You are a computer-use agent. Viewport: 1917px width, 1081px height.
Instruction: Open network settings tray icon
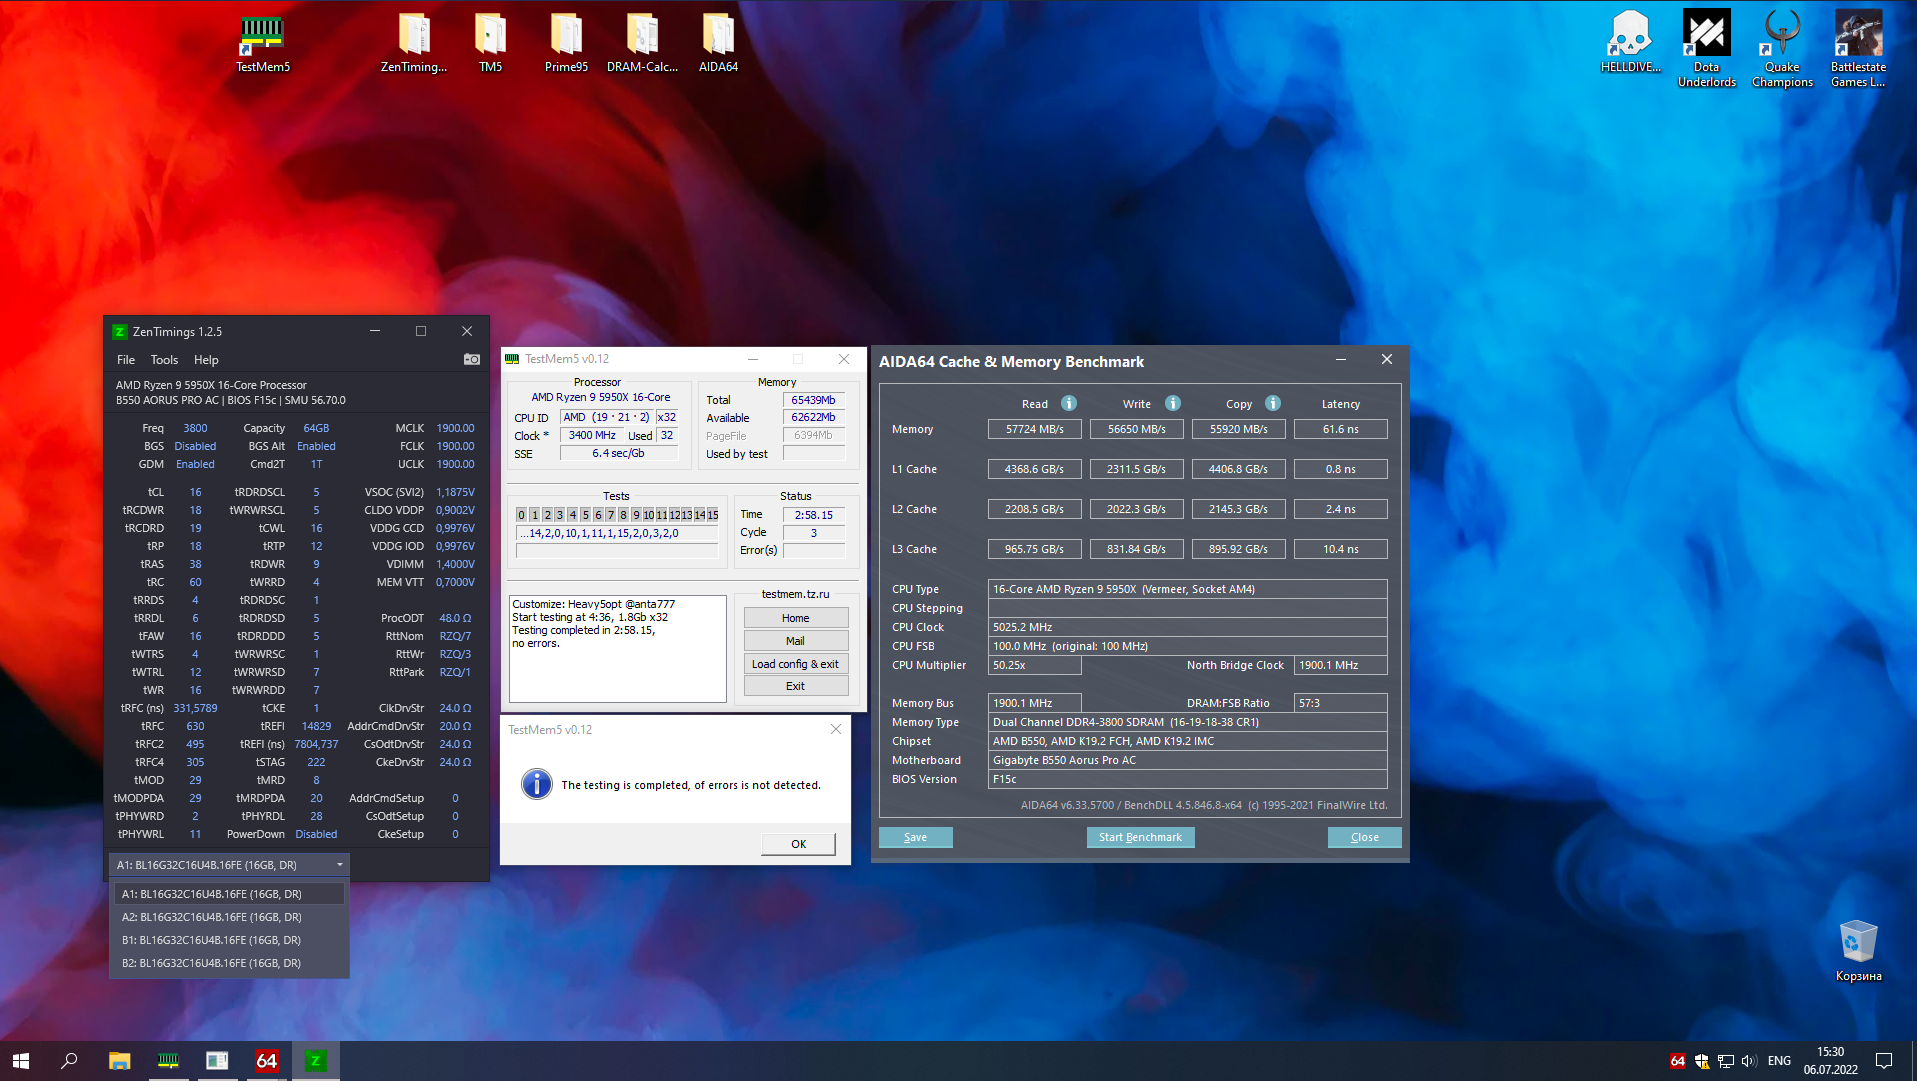click(1726, 1061)
